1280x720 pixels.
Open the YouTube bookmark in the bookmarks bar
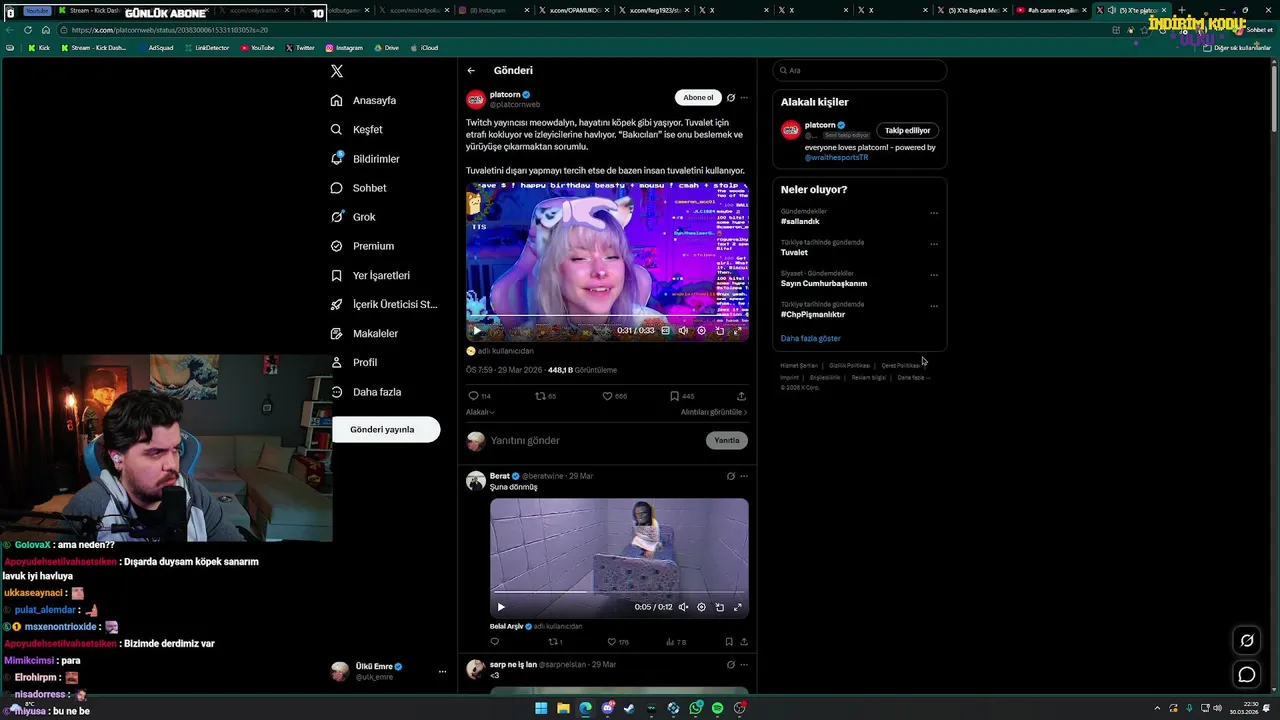(x=257, y=47)
